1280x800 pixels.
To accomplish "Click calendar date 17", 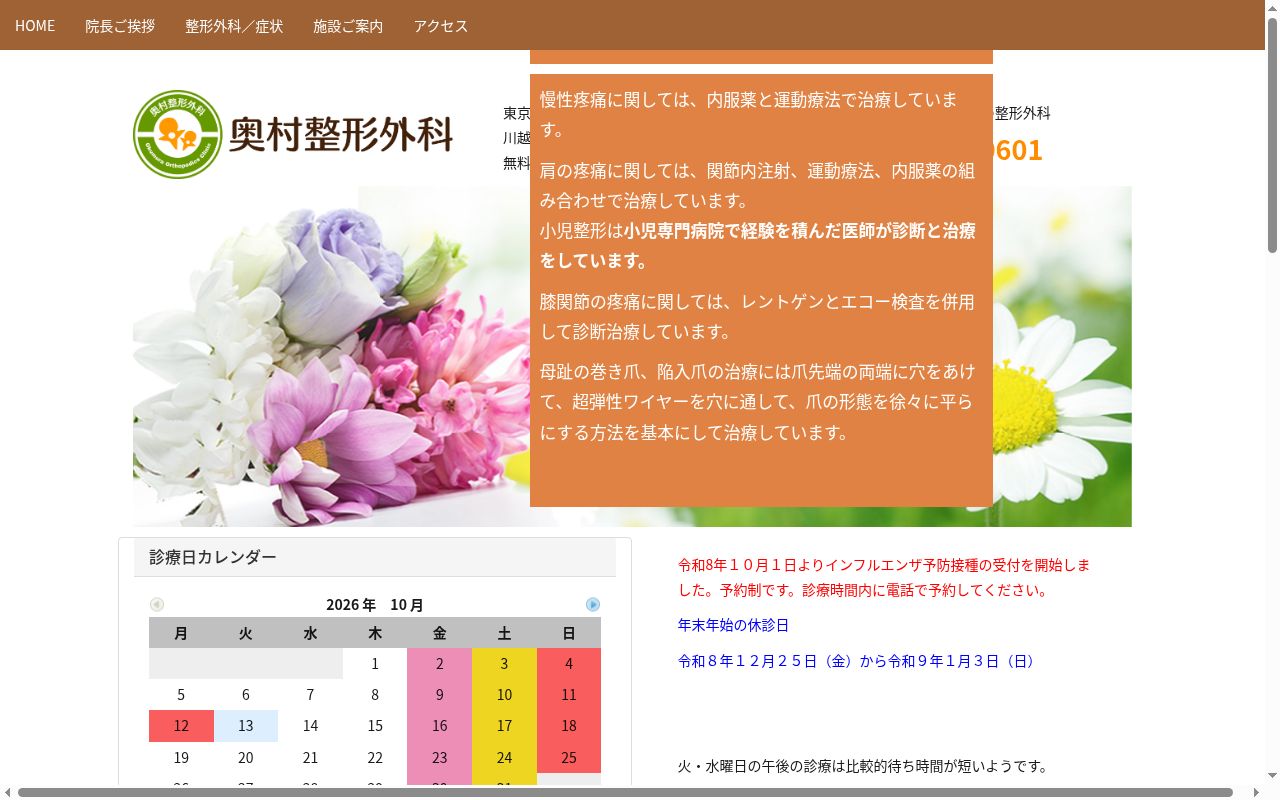I will click(x=504, y=726).
